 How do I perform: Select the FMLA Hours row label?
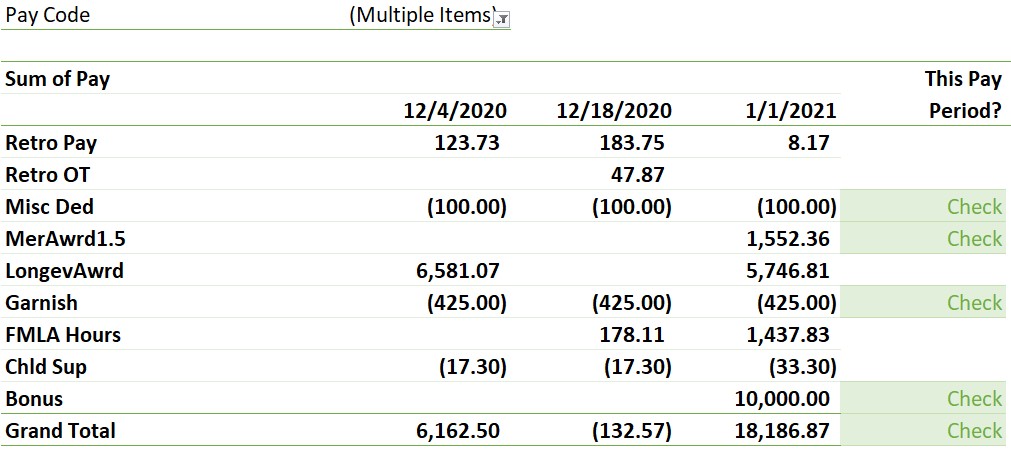pyautogui.click(x=63, y=335)
